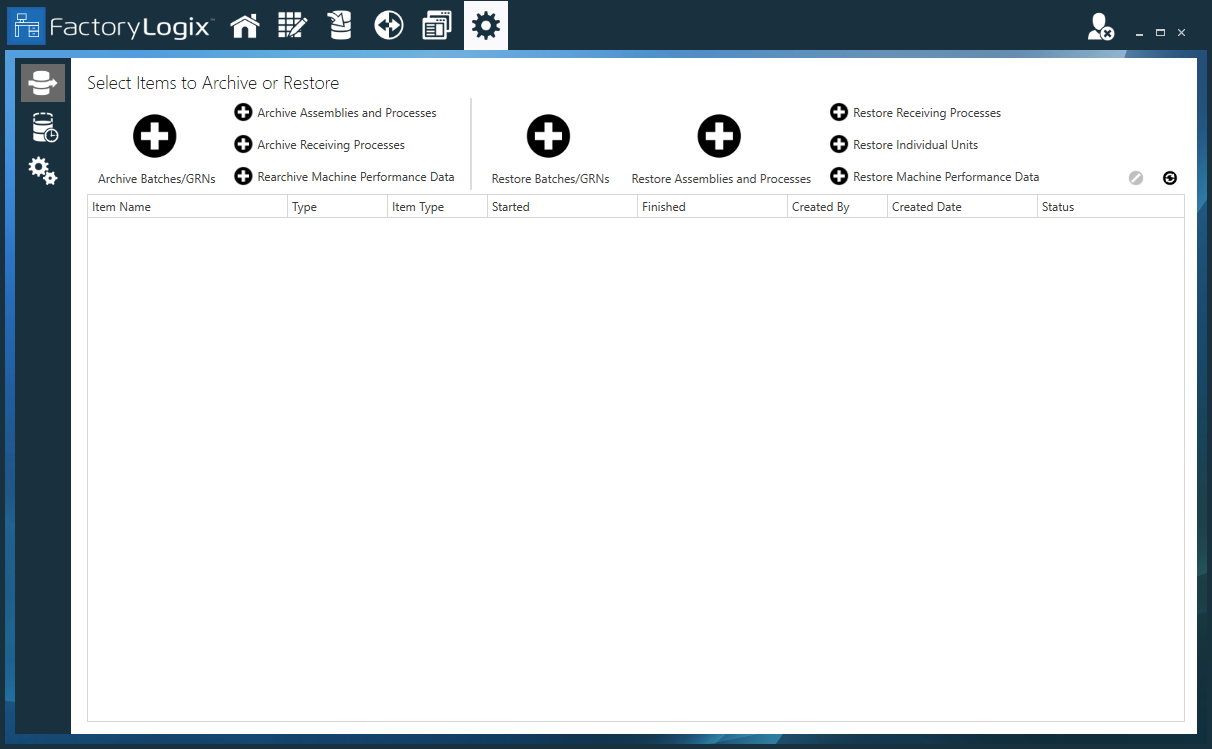Open the reports/documents icon in the top bar
This screenshot has height=749, width=1212.
tap(436, 25)
